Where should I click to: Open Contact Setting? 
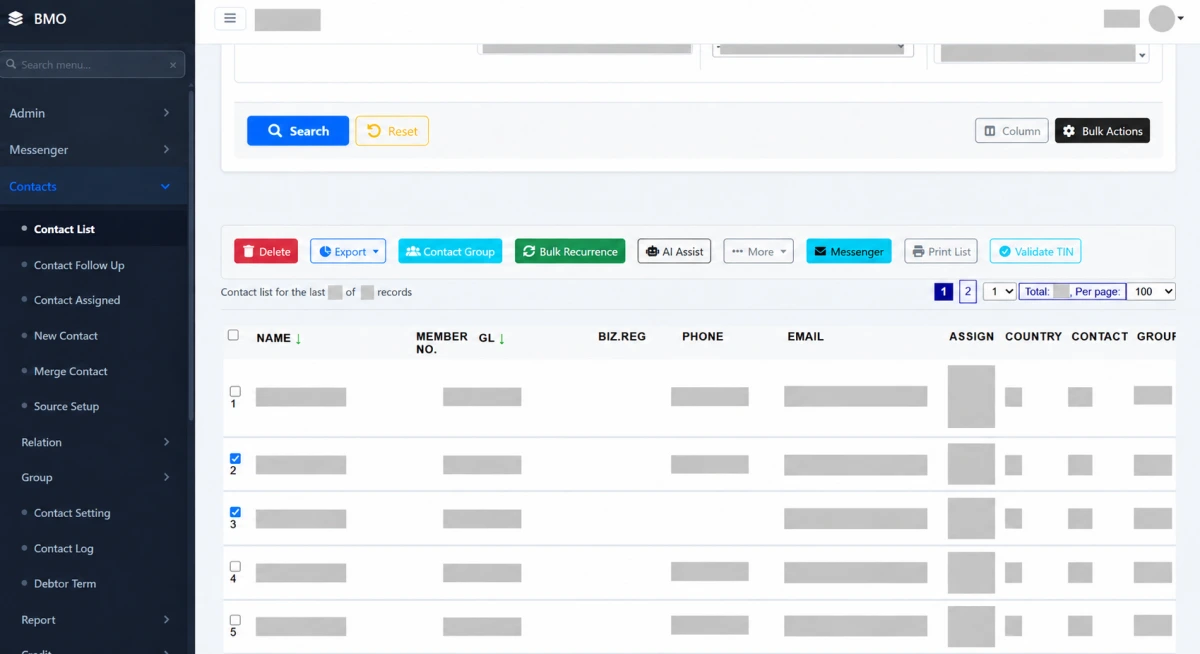coord(72,513)
